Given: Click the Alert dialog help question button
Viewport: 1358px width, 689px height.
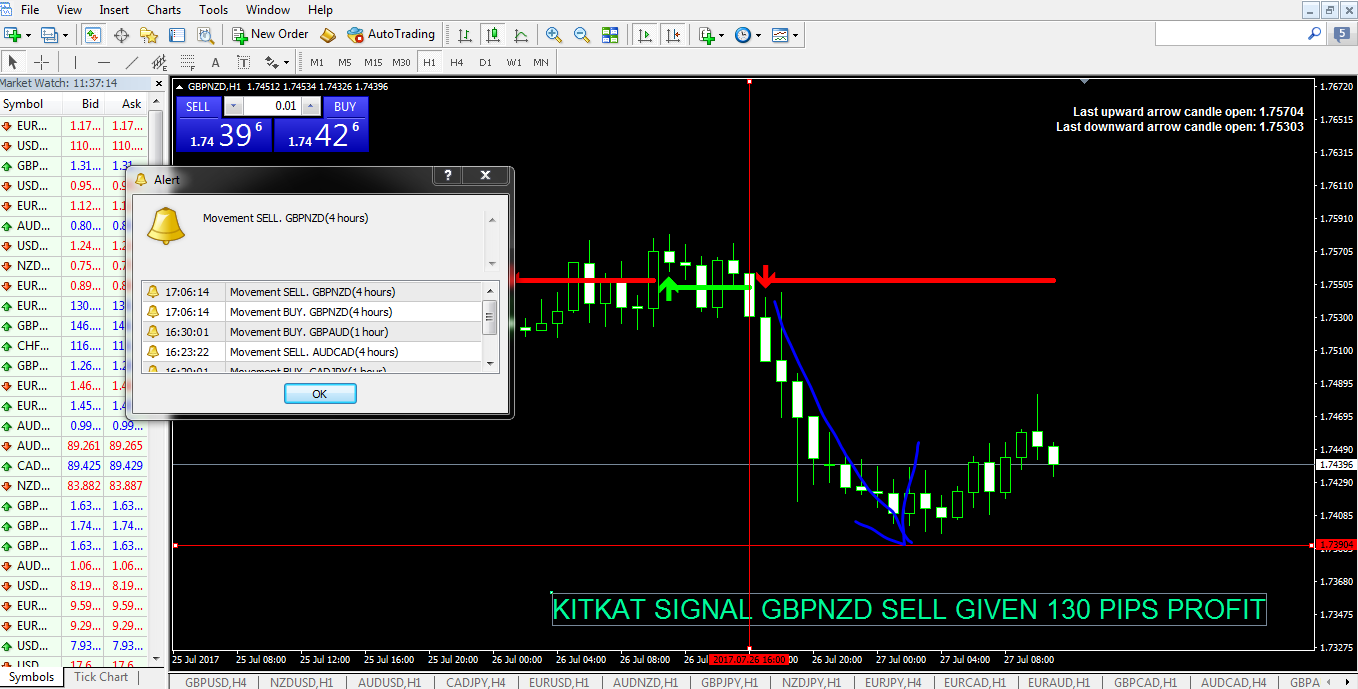Looking at the screenshot, I should tap(447, 176).
